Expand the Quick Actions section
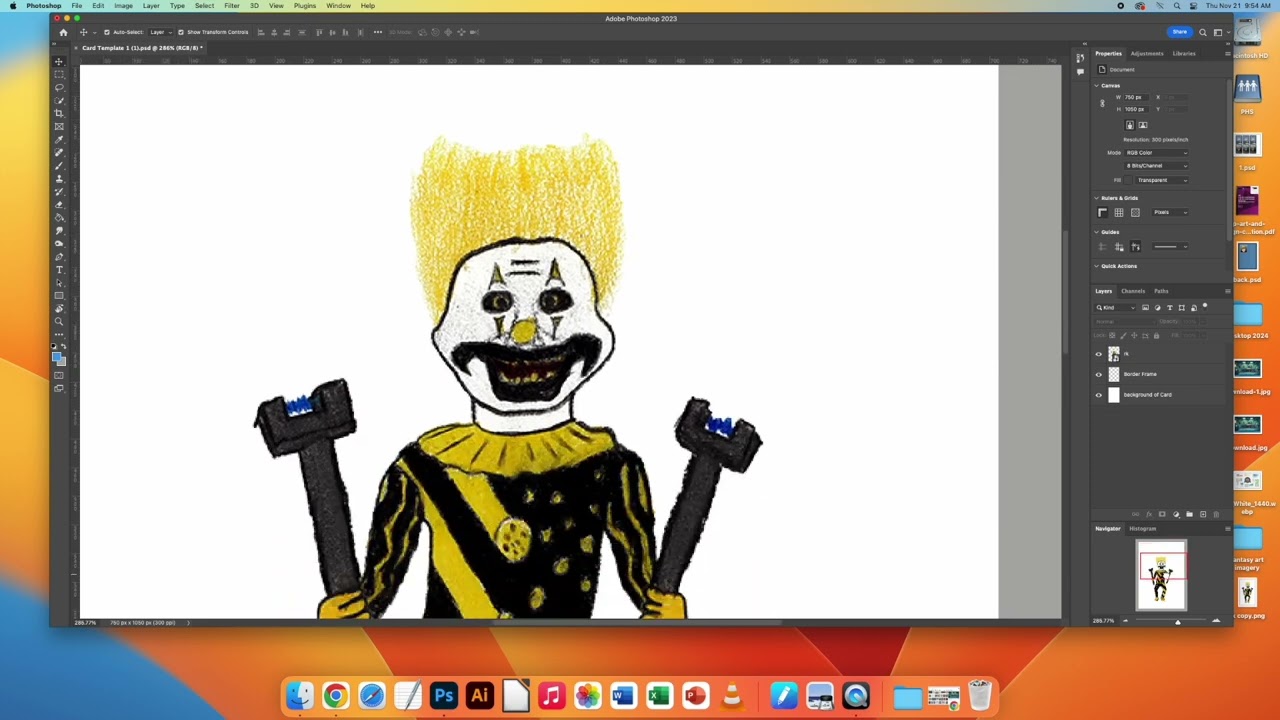Screen dimensions: 1280x720 coord(1097,266)
